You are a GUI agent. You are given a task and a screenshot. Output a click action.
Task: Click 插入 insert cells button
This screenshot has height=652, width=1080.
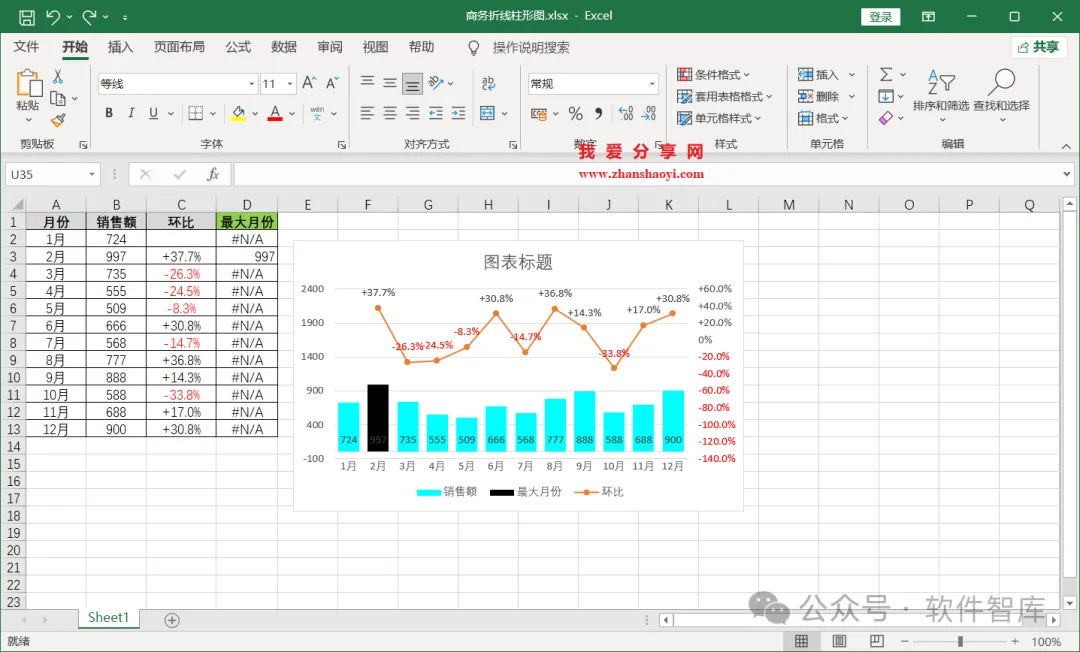818,74
